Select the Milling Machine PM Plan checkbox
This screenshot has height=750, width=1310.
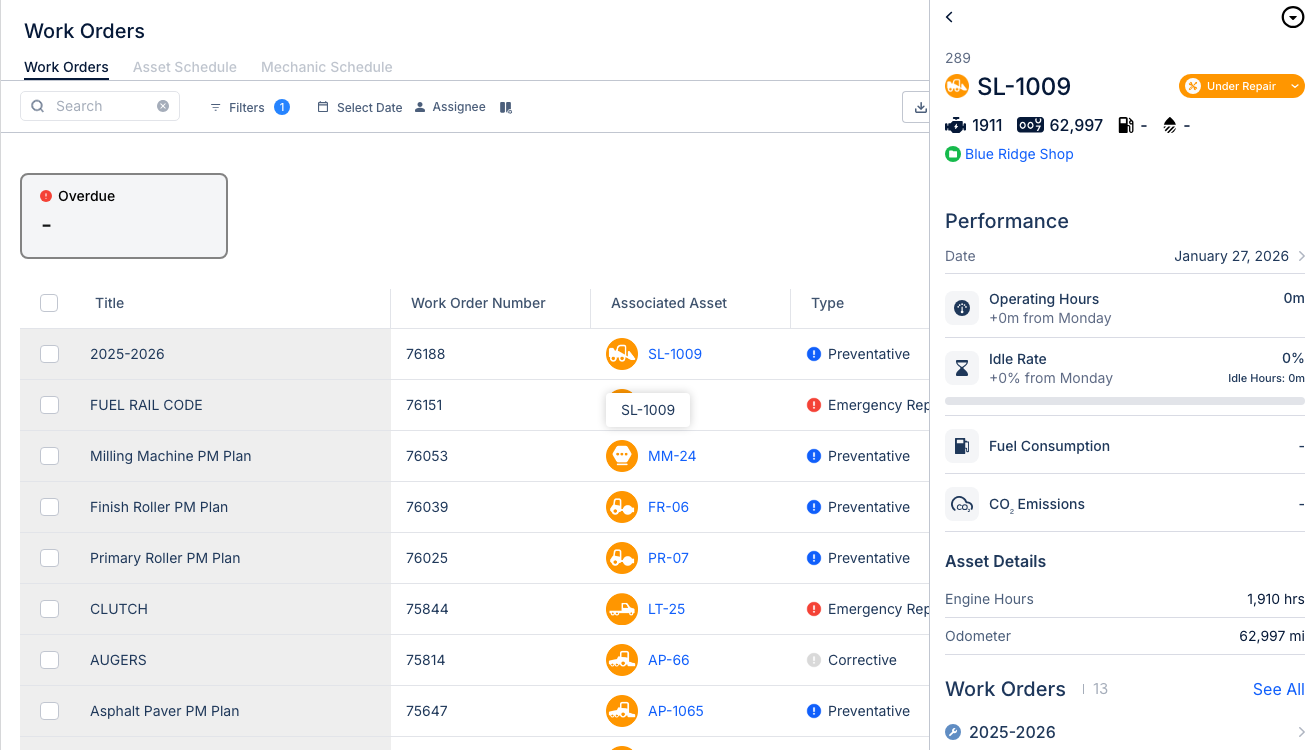[49, 456]
